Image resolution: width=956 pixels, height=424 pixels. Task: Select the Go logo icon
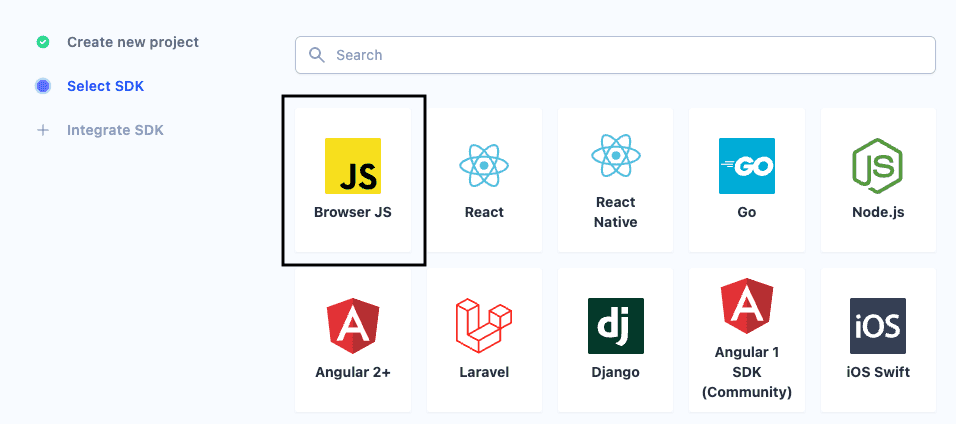[x=746, y=166]
